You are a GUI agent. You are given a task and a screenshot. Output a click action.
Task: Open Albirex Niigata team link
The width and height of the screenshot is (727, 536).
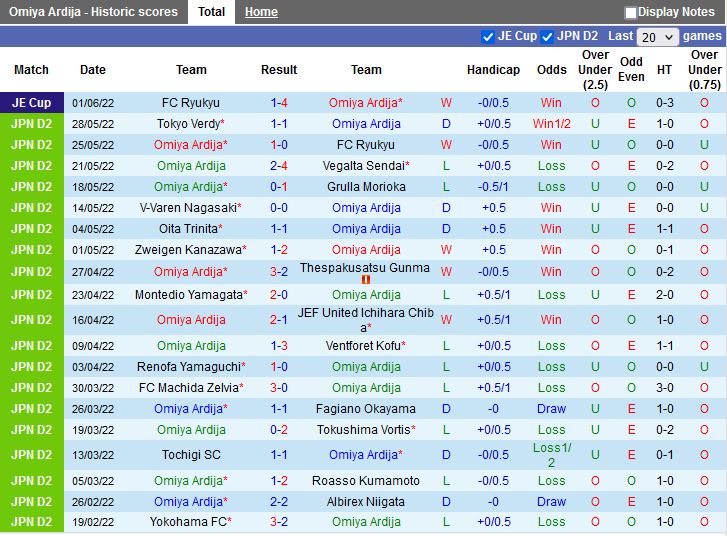366,501
